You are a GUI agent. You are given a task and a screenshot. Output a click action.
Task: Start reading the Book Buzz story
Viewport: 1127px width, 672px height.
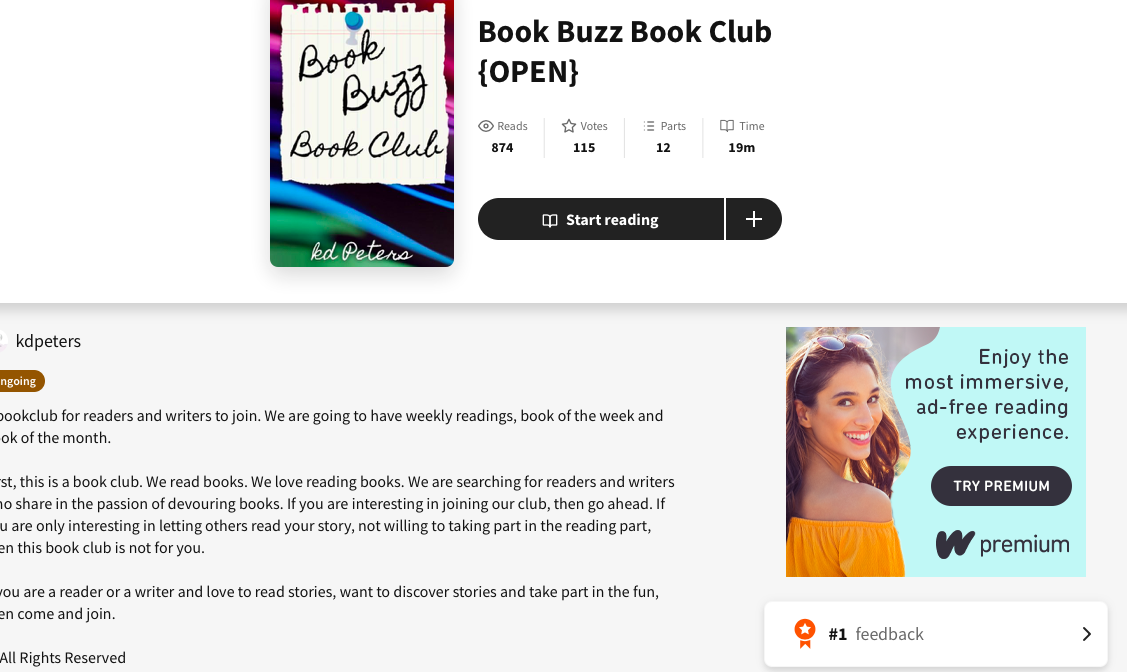point(601,219)
